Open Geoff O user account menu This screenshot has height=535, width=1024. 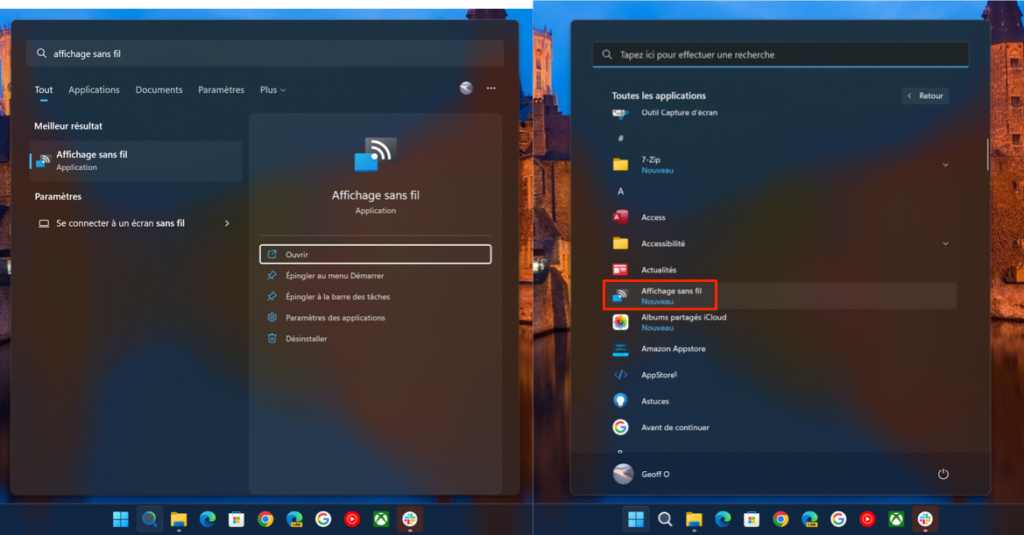click(x=642, y=474)
